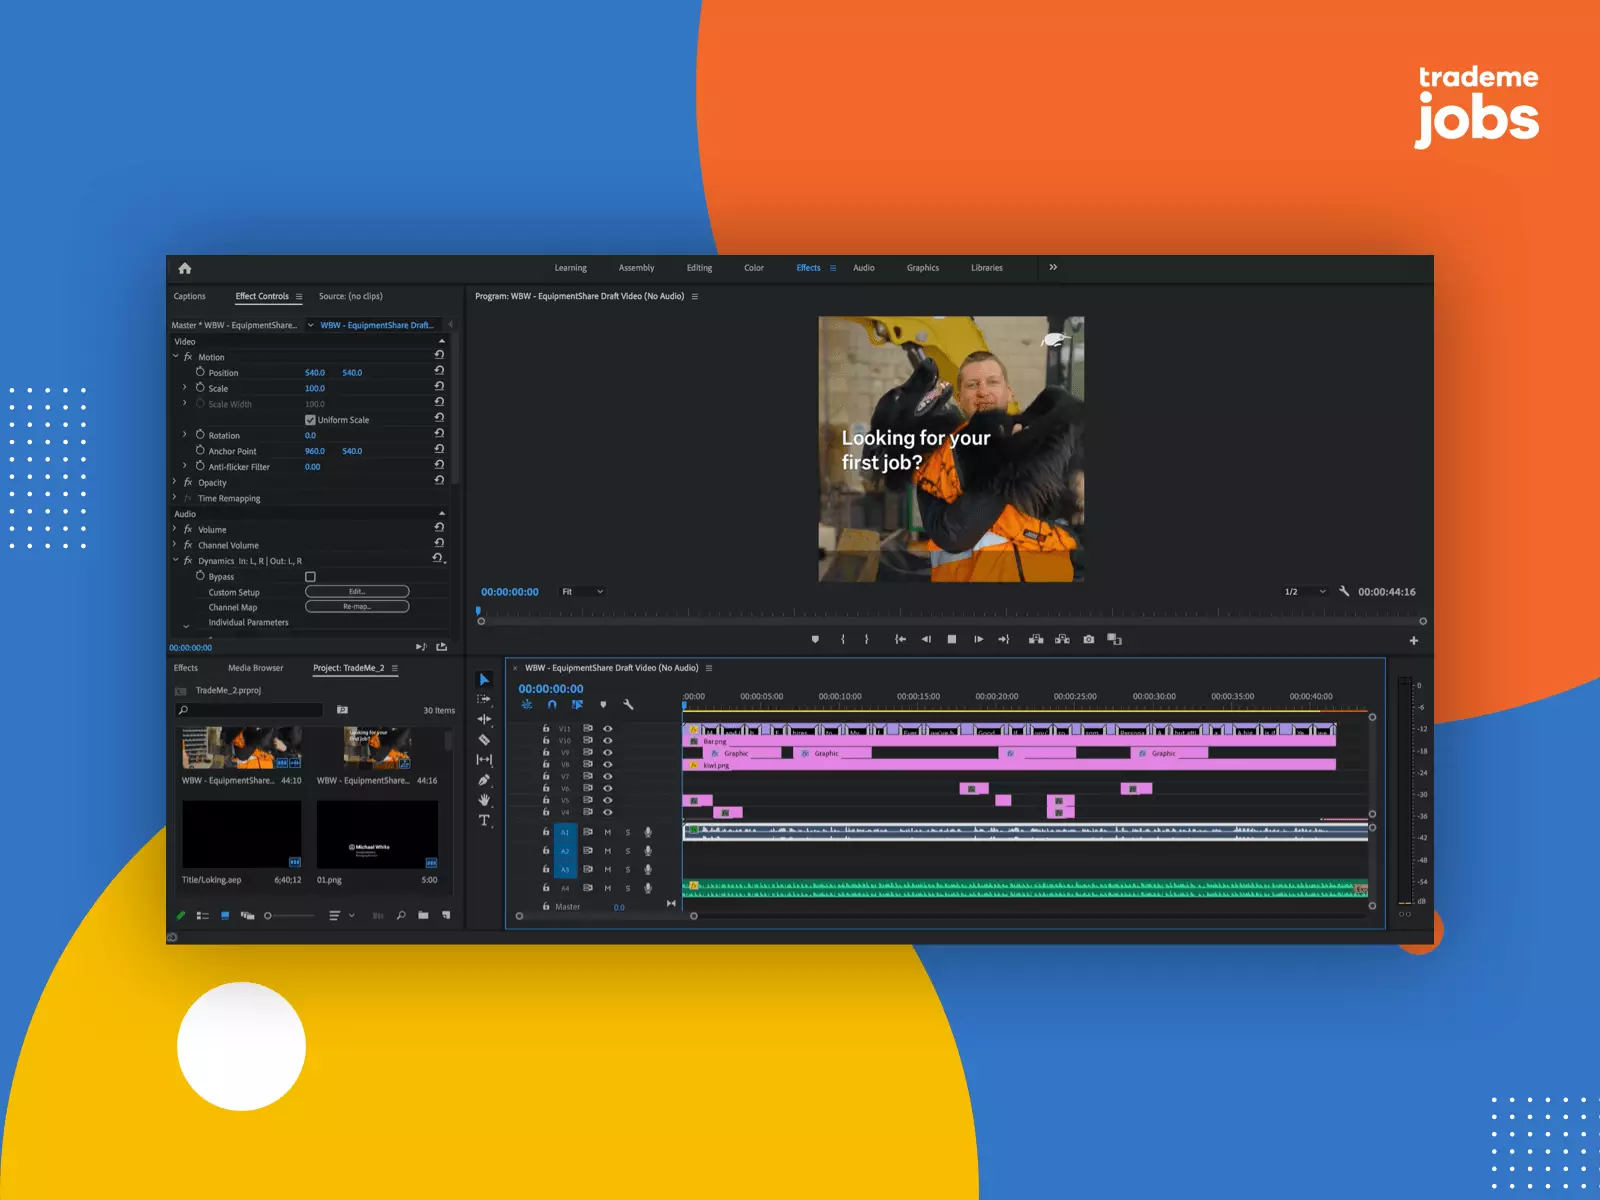Click the project search field
1600x1200 pixels.
click(249, 710)
